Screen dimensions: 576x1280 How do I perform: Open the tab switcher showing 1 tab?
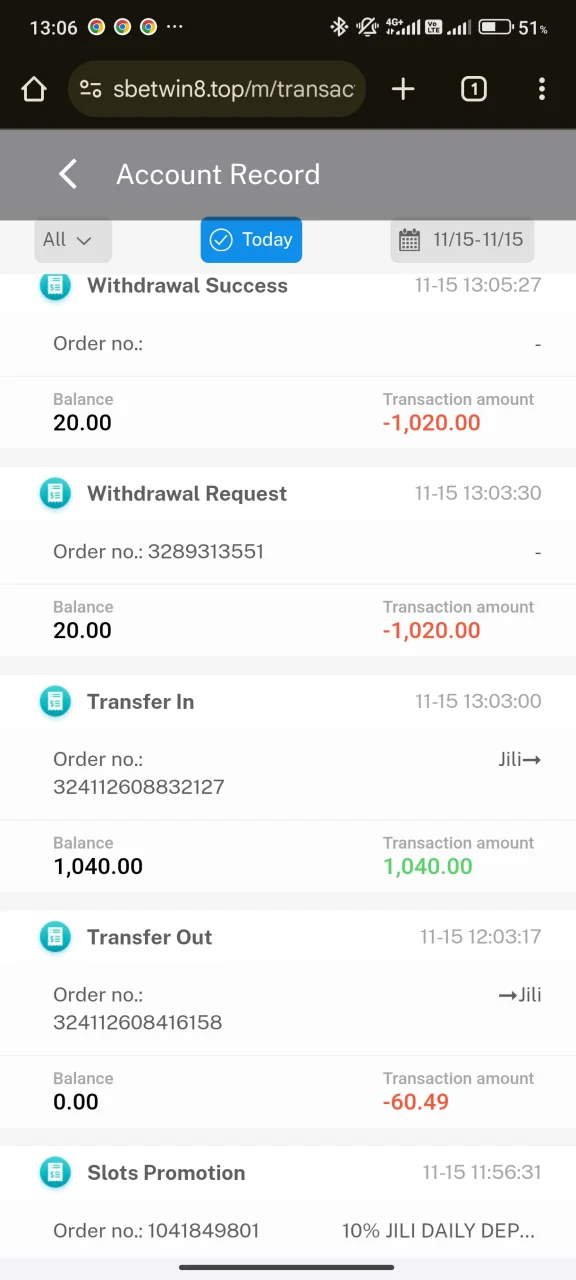point(474,89)
